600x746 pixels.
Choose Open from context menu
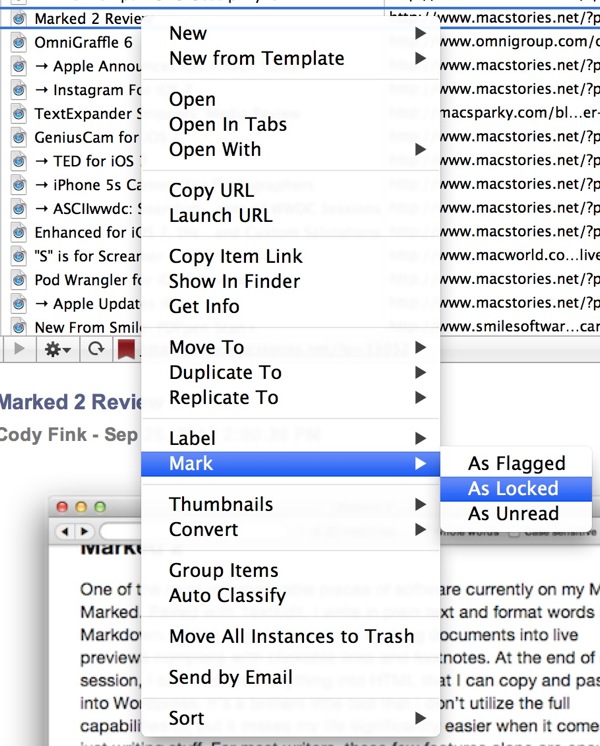click(290, 99)
